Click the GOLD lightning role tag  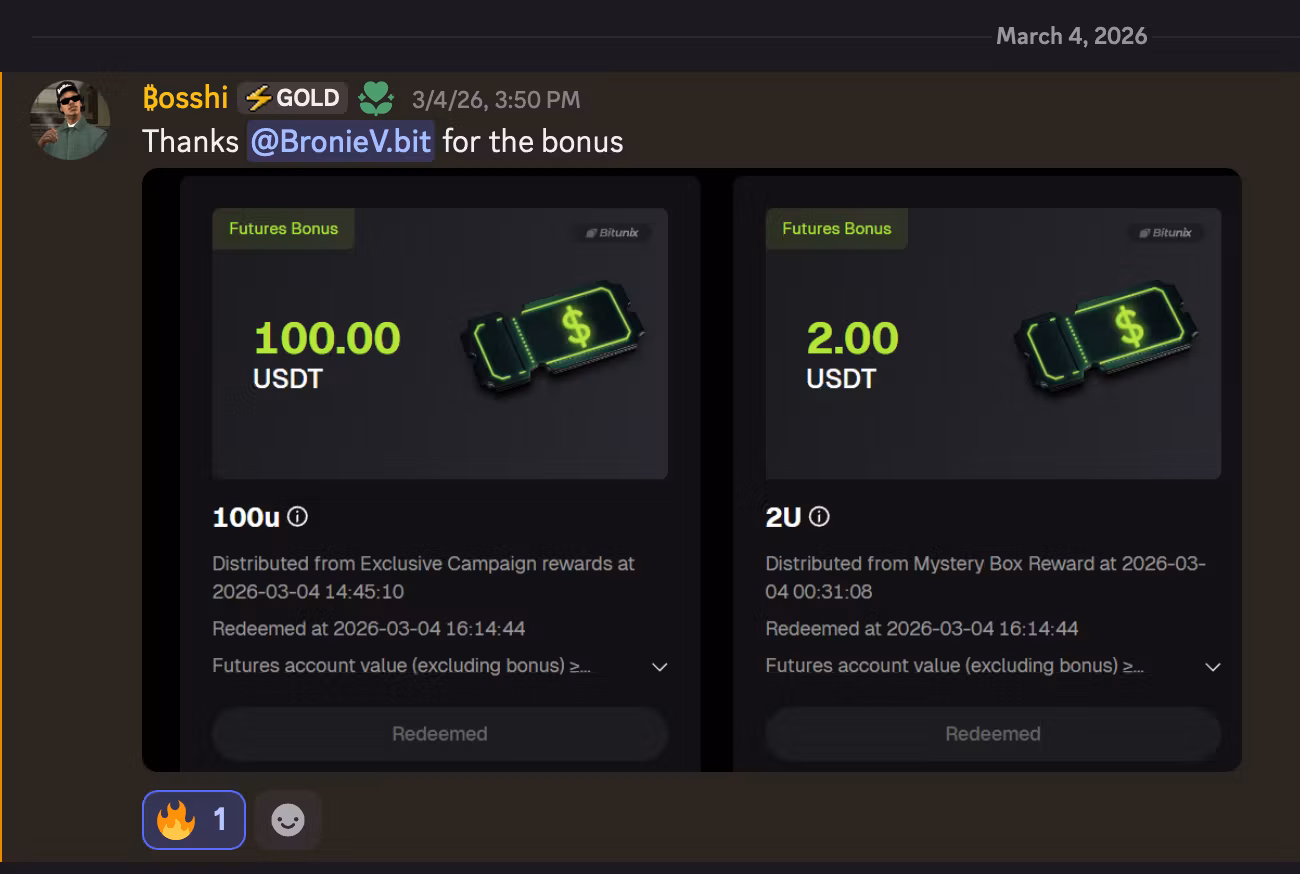pos(293,98)
